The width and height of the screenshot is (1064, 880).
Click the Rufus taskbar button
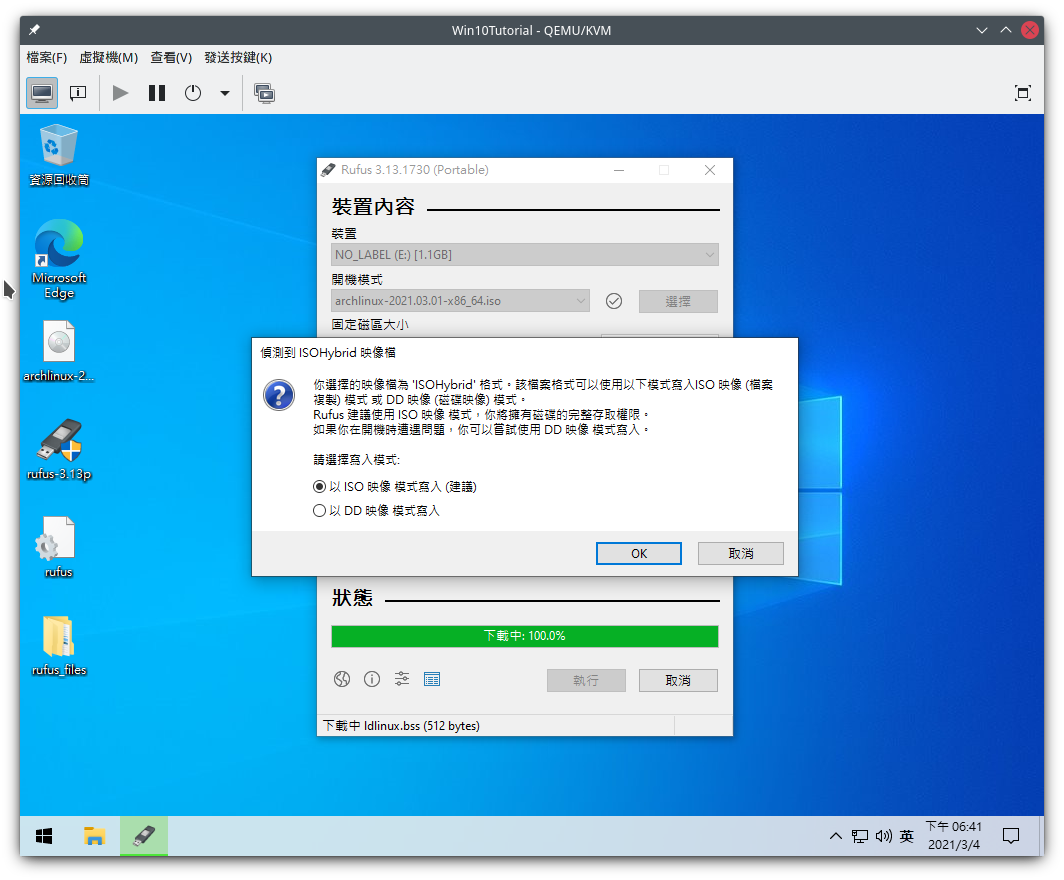click(x=144, y=837)
